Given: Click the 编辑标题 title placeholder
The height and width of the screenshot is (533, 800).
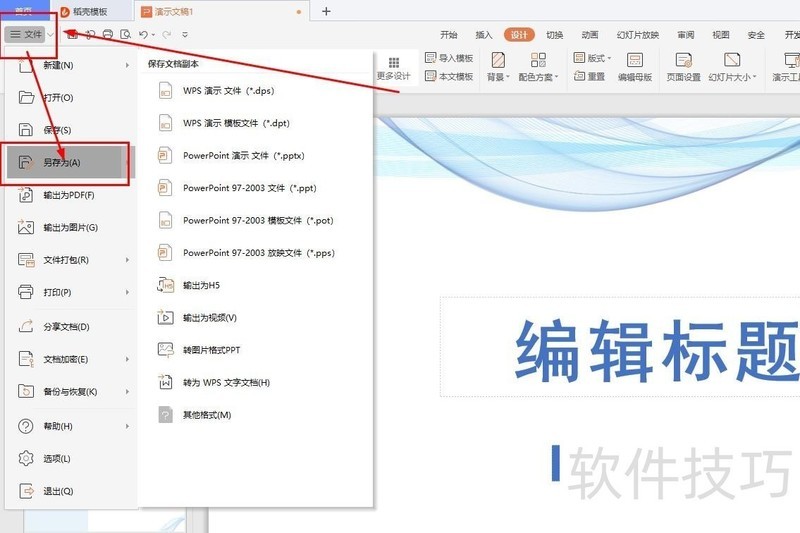Looking at the screenshot, I should [620, 347].
